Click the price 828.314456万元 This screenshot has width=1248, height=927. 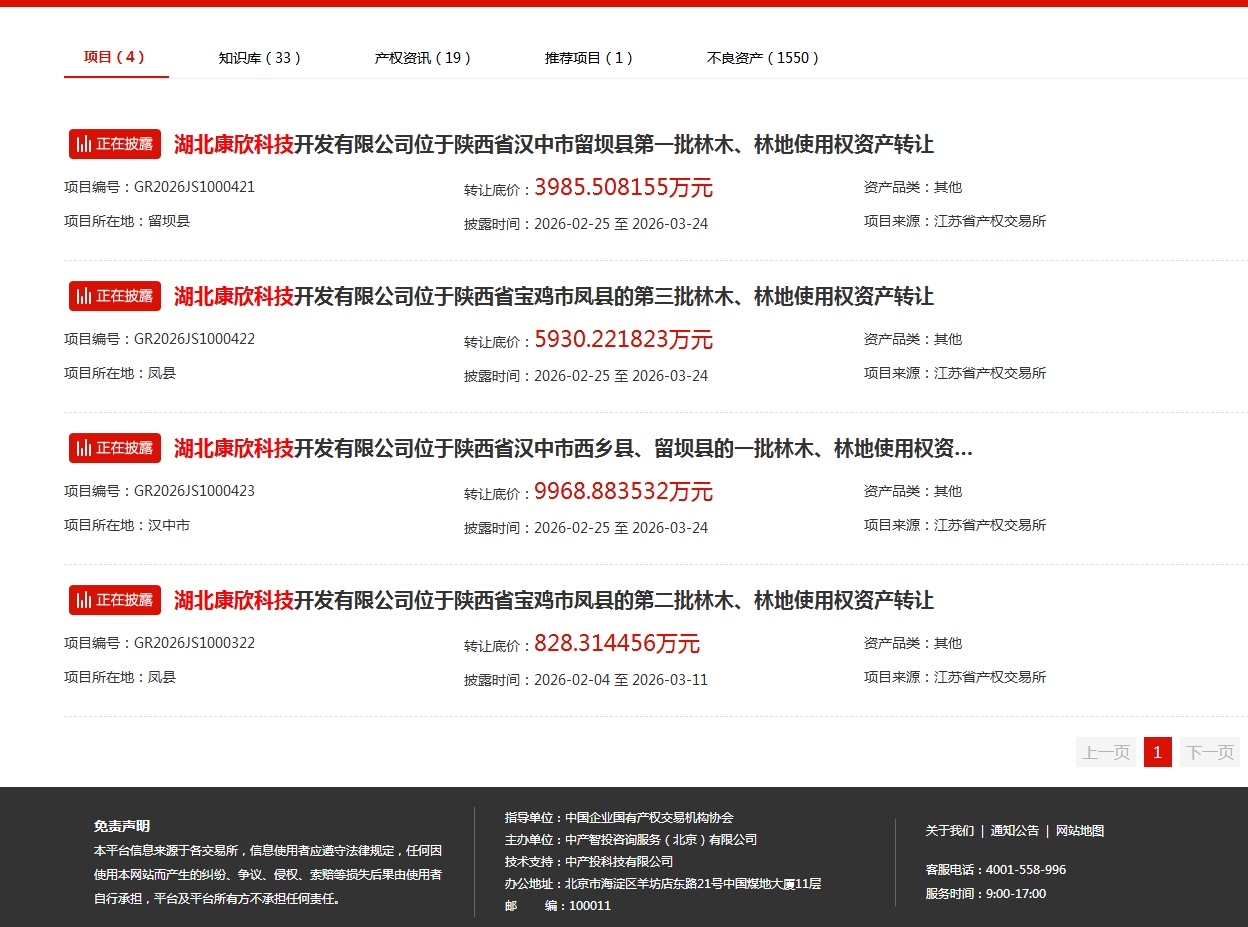(x=617, y=644)
